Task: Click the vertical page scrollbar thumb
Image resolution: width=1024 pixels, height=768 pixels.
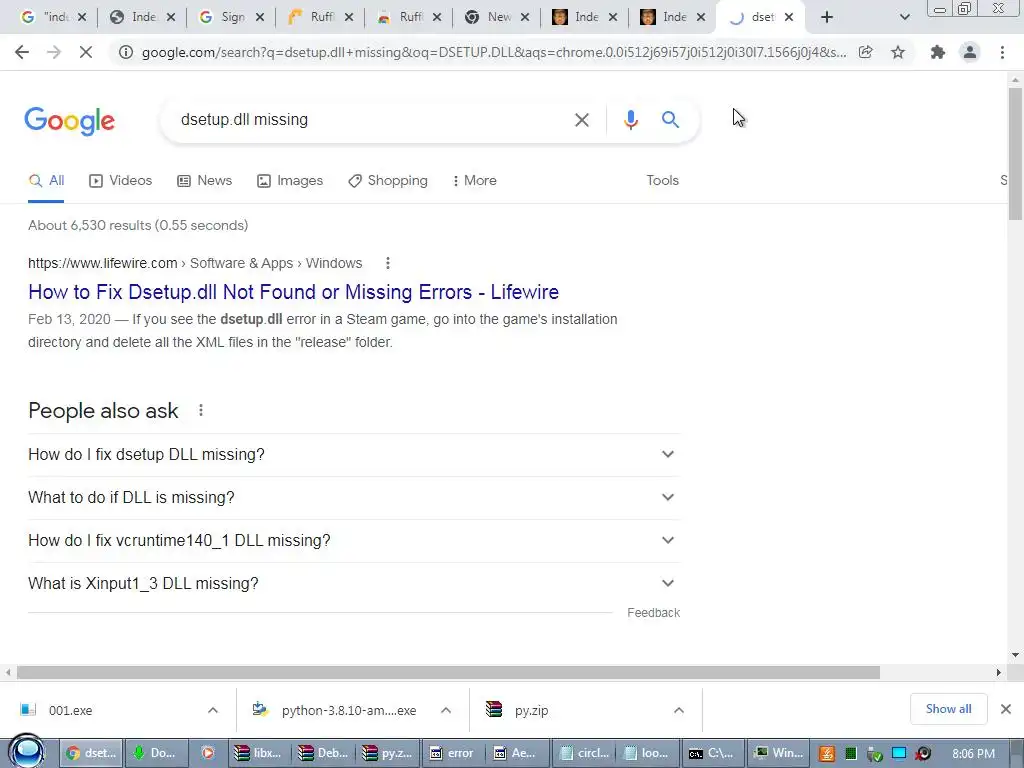Action: pos(1015,153)
